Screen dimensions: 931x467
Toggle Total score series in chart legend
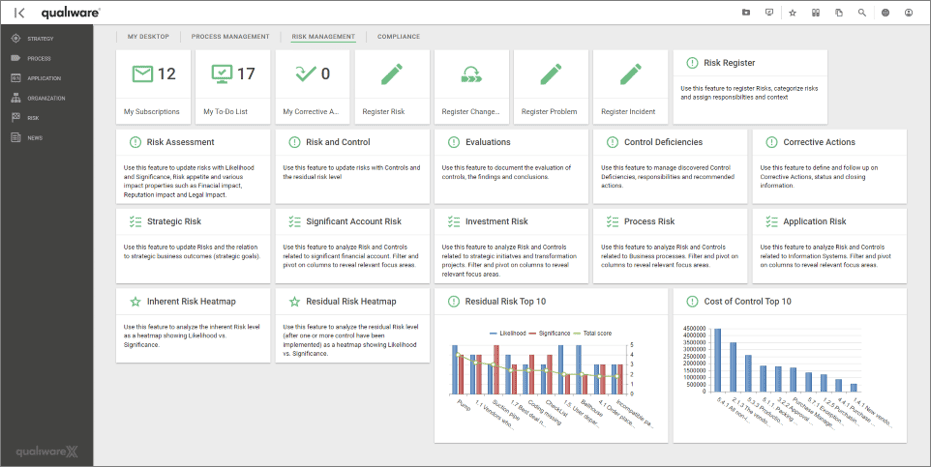[592, 333]
